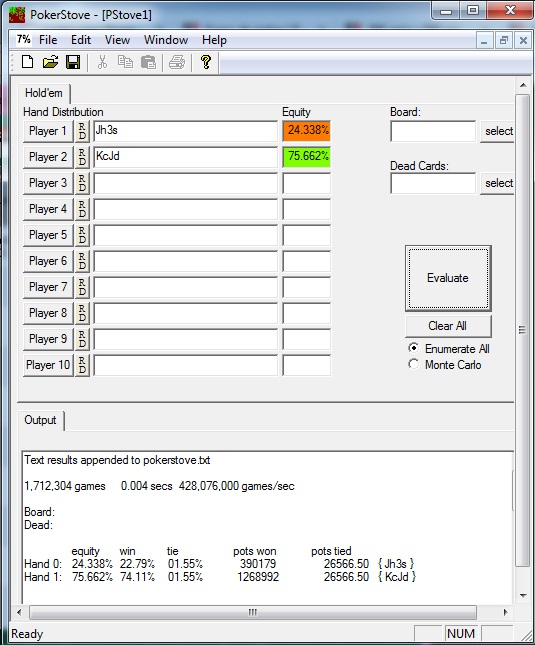
Task: Open a file with the folder icon
Action: pyautogui.click(x=50, y=62)
